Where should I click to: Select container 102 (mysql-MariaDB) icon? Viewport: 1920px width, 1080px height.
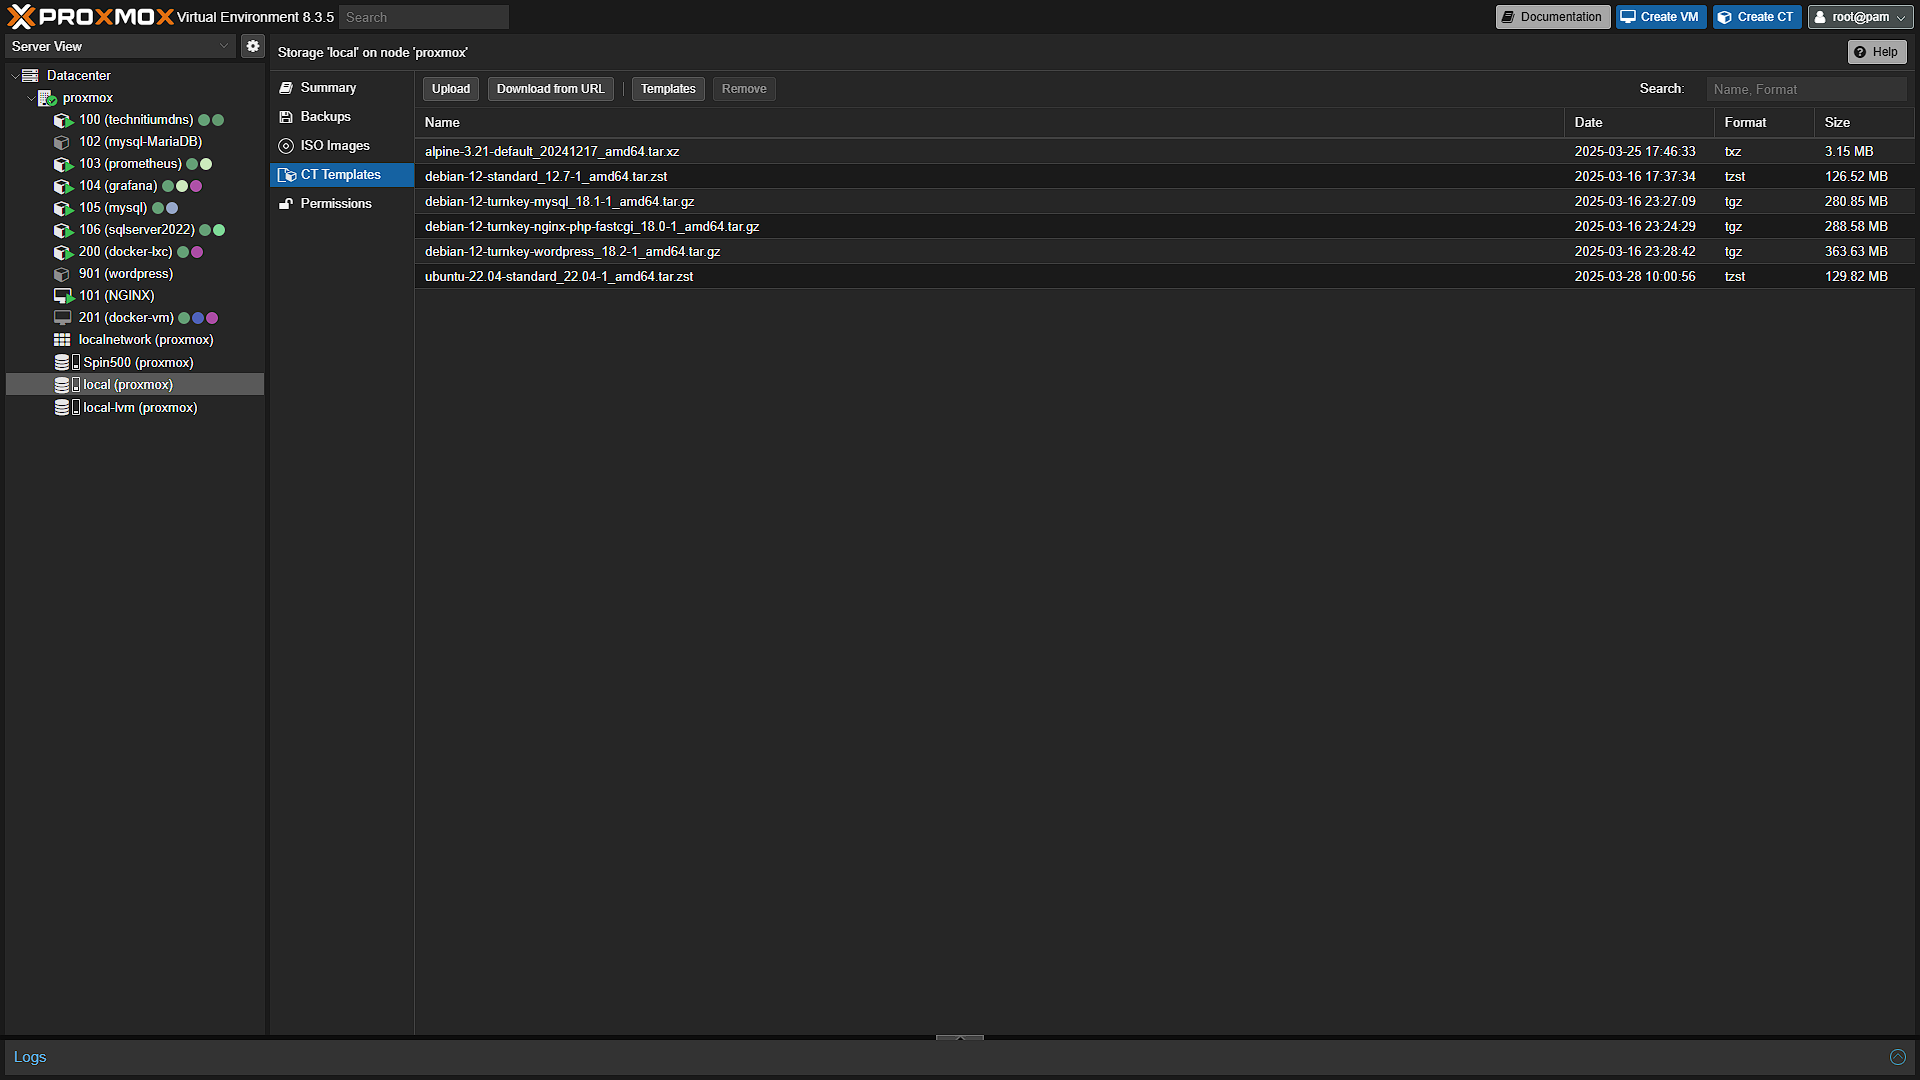click(x=62, y=142)
